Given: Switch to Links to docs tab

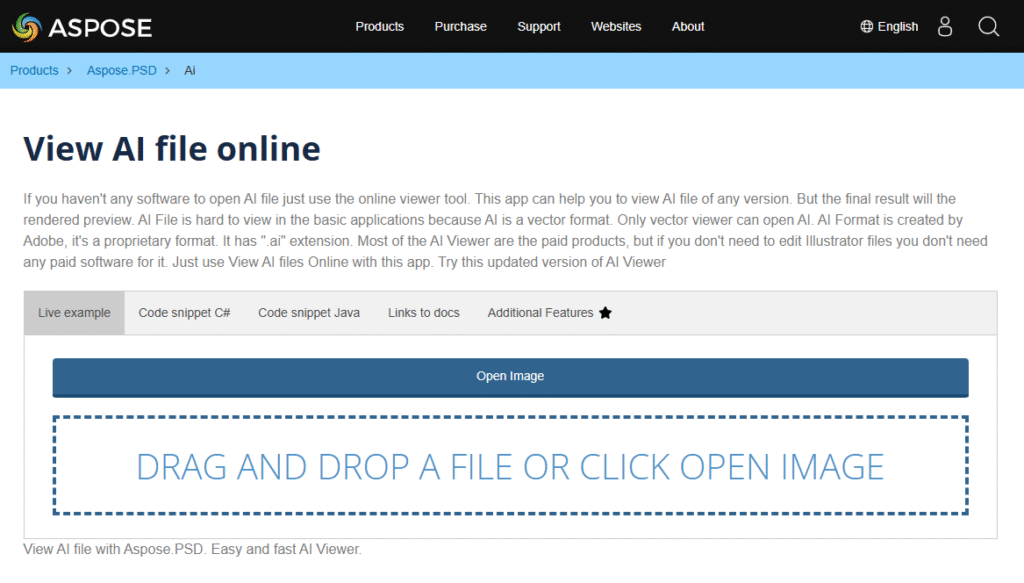Looking at the screenshot, I should tap(424, 313).
